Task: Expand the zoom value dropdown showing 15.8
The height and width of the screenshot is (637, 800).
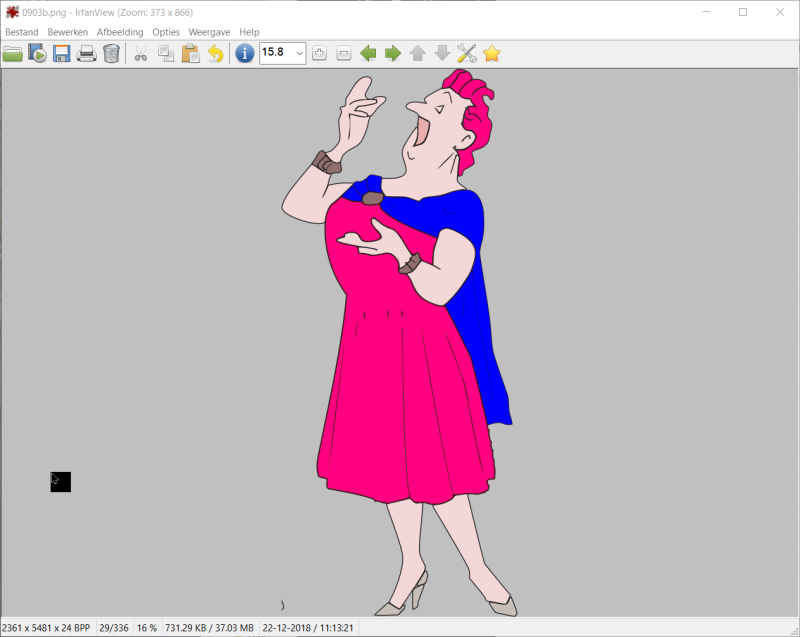Action: 298,54
